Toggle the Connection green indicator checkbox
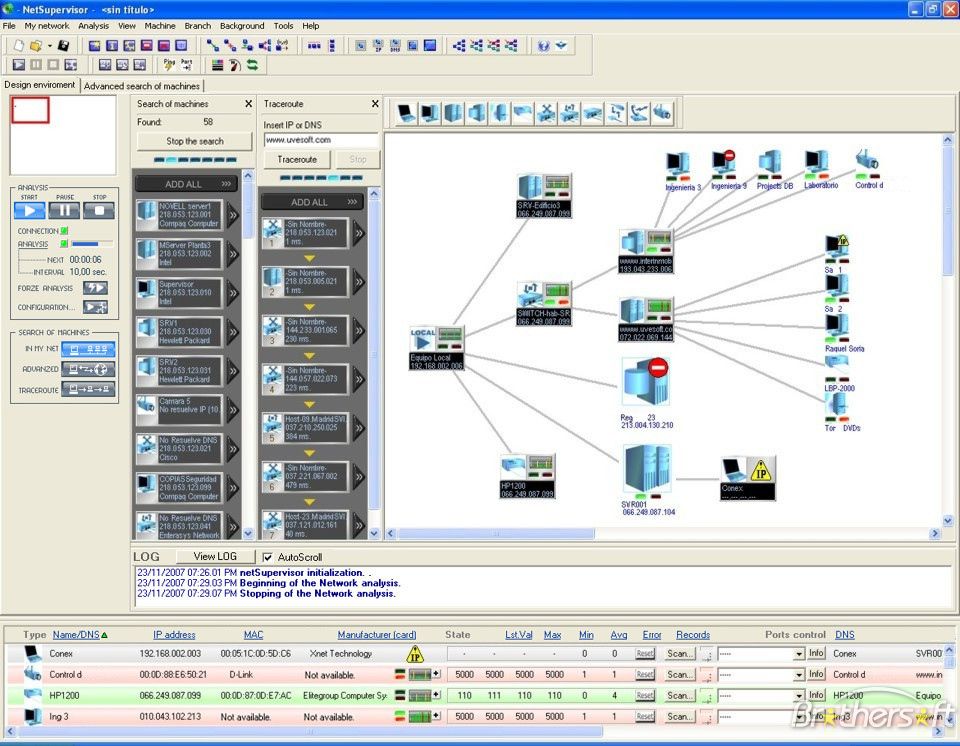Screen dimensions: 960x746 (x=64, y=231)
